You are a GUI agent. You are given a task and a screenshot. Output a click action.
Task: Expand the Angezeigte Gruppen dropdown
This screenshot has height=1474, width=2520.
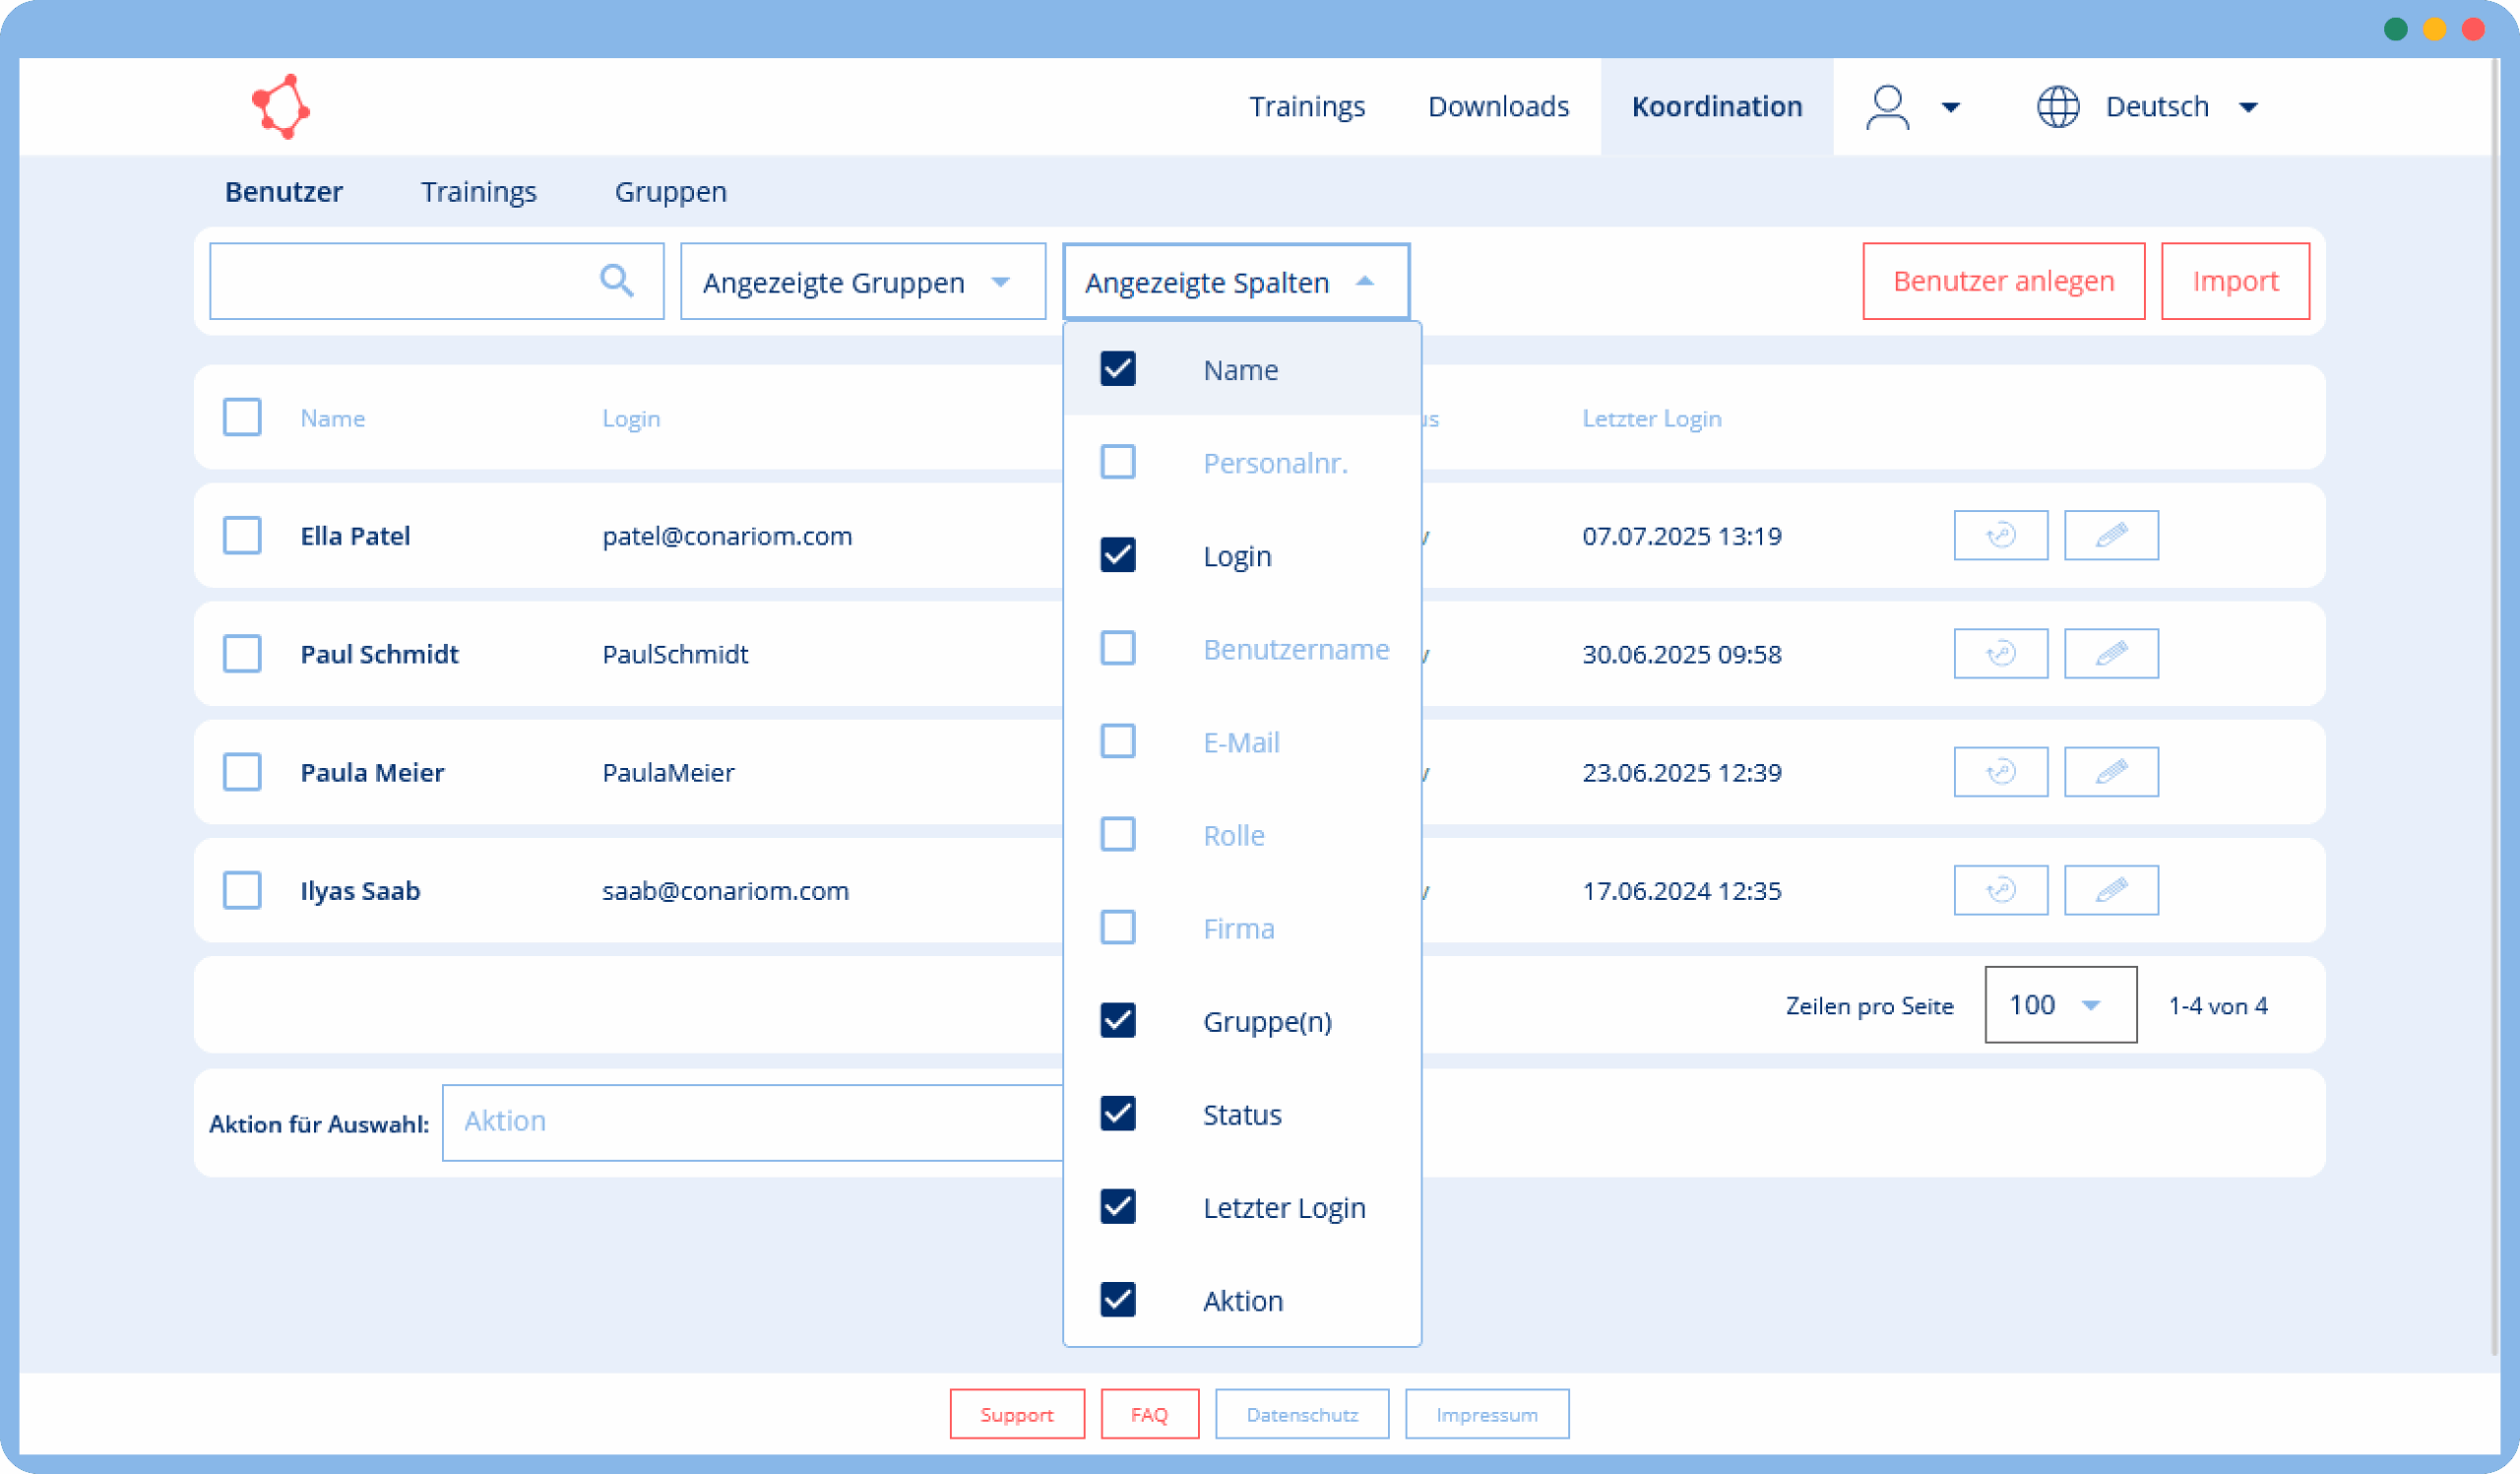click(862, 282)
